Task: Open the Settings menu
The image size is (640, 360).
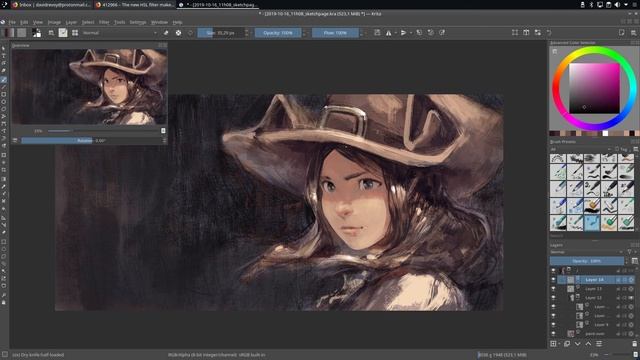Action: (138, 22)
